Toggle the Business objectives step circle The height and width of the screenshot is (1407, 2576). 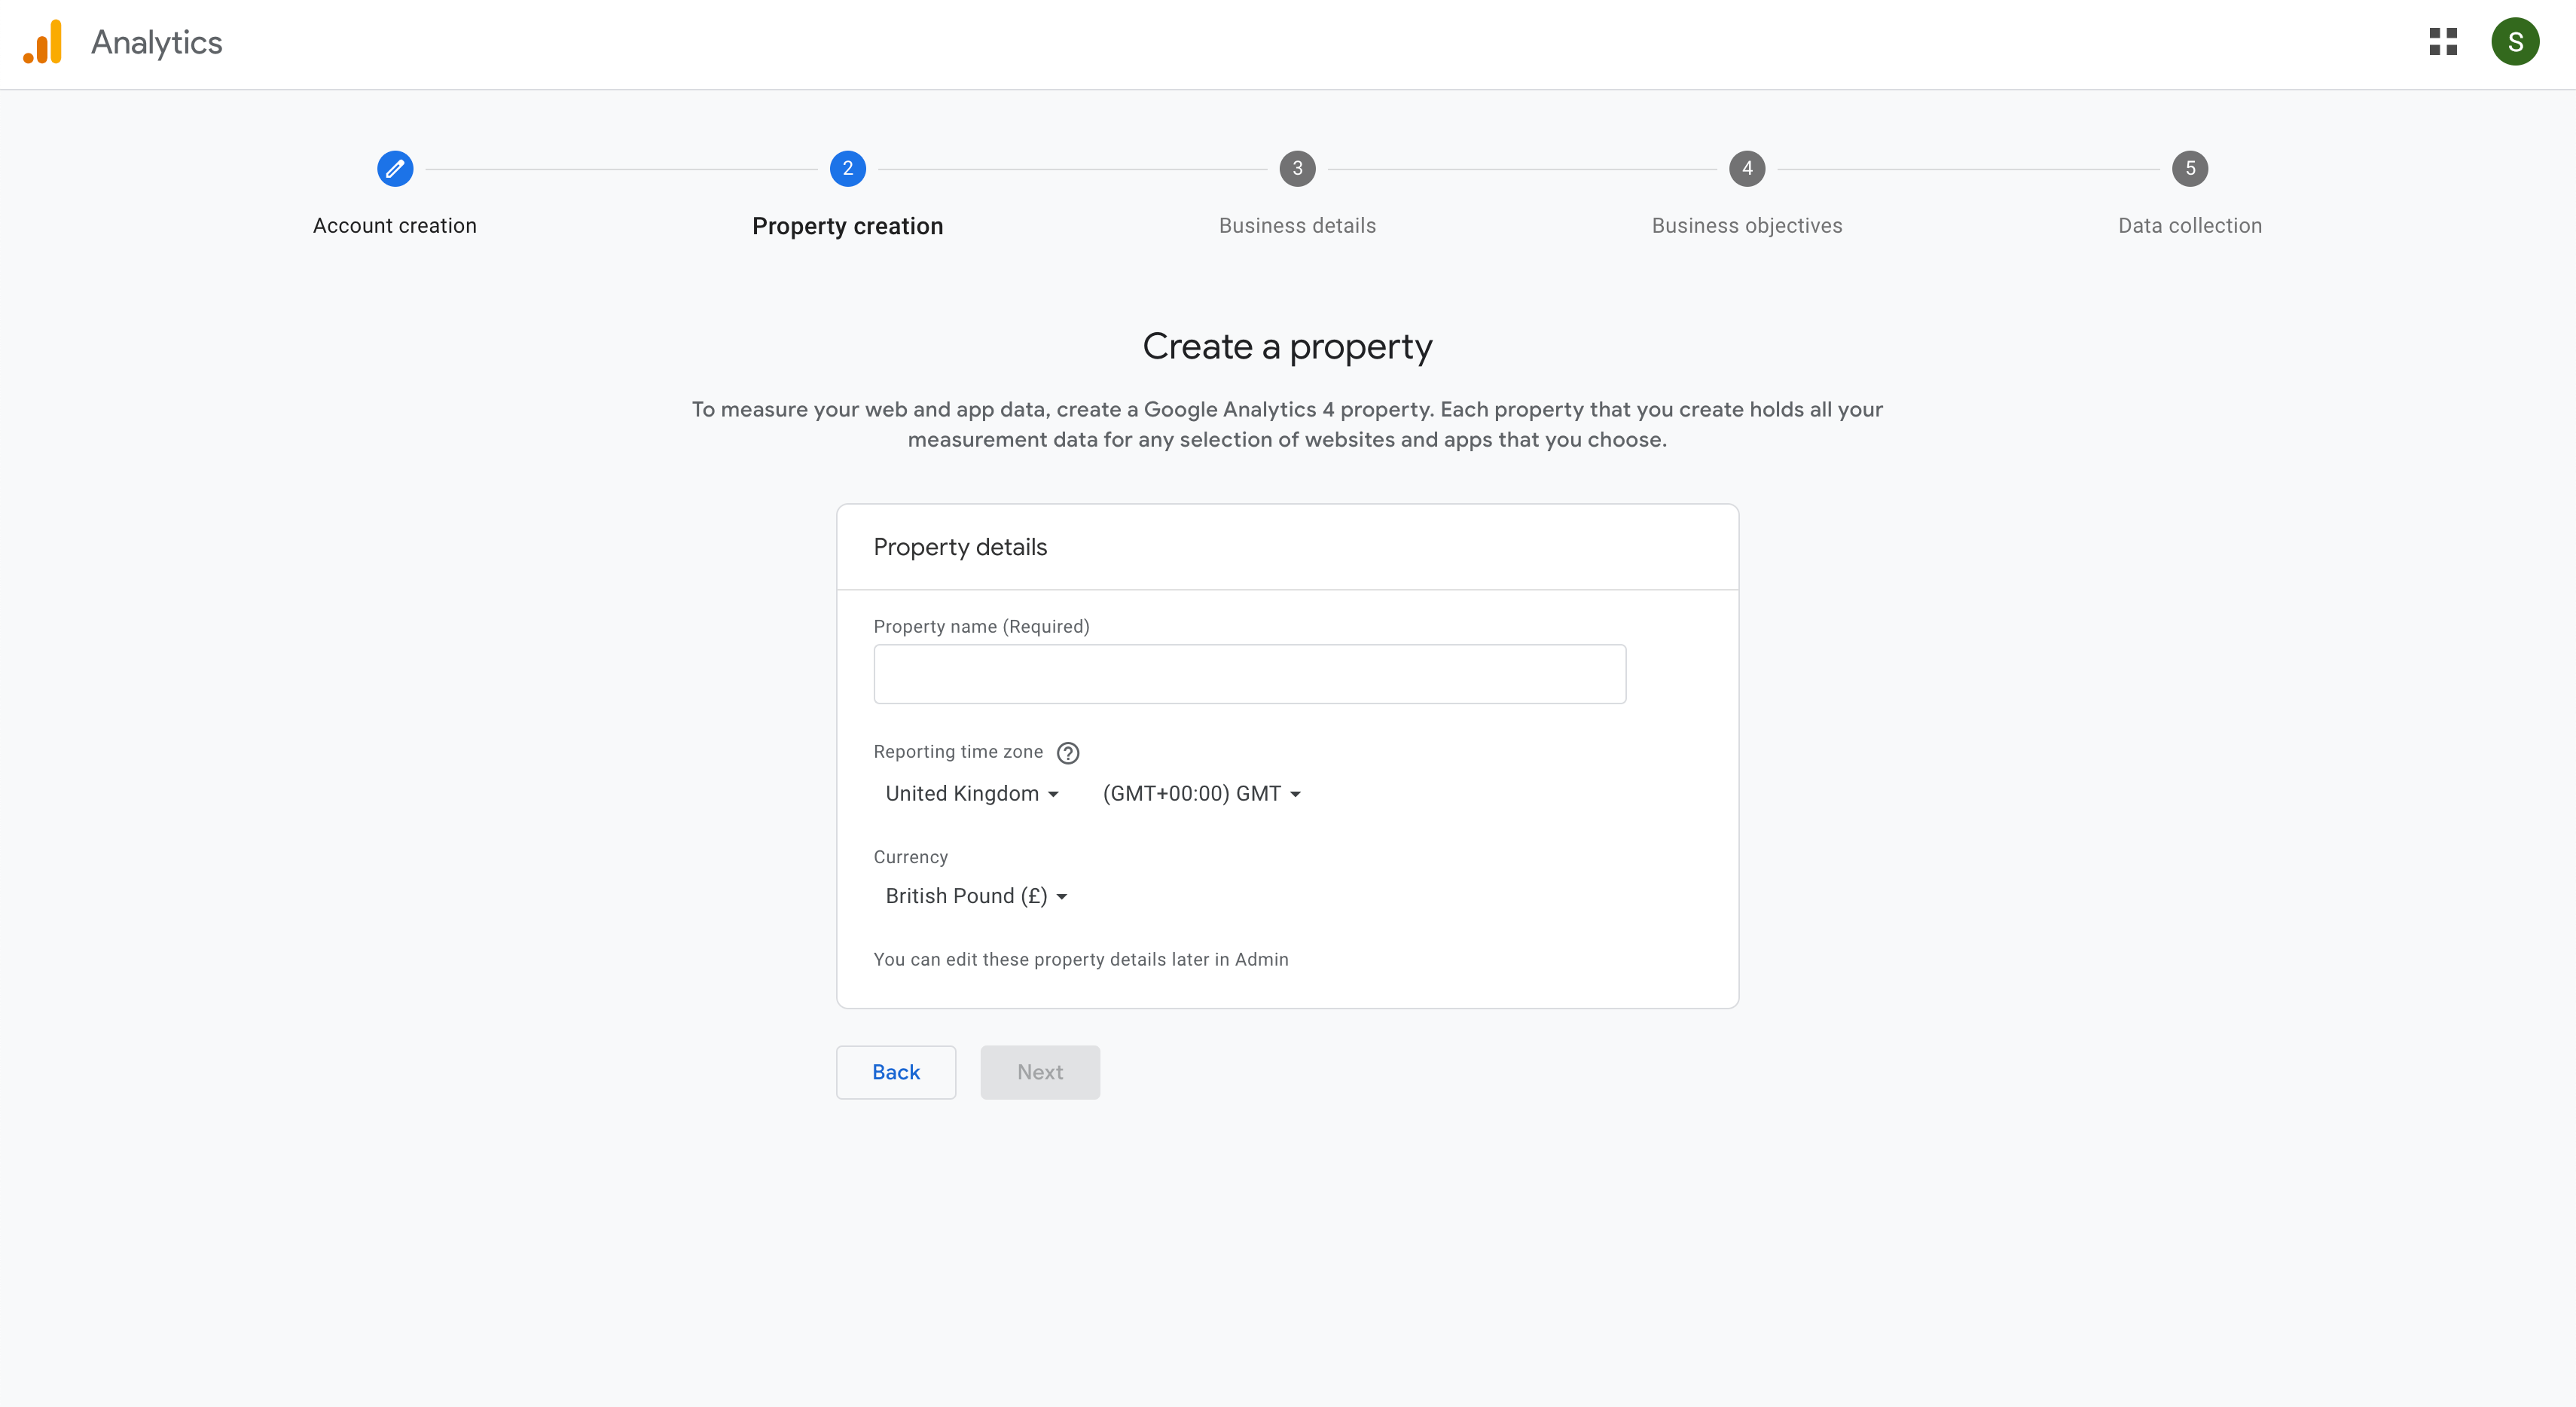[x=1746, y=168]
